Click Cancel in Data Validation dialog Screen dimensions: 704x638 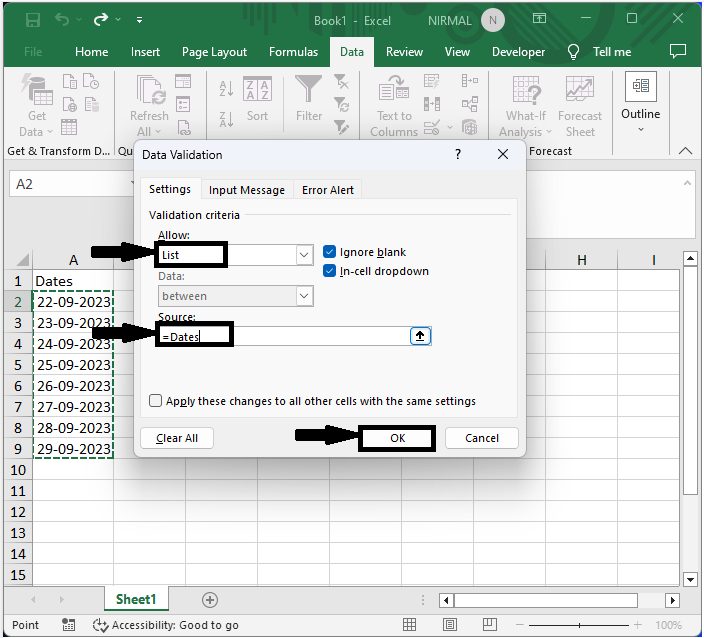pos(482,438)
